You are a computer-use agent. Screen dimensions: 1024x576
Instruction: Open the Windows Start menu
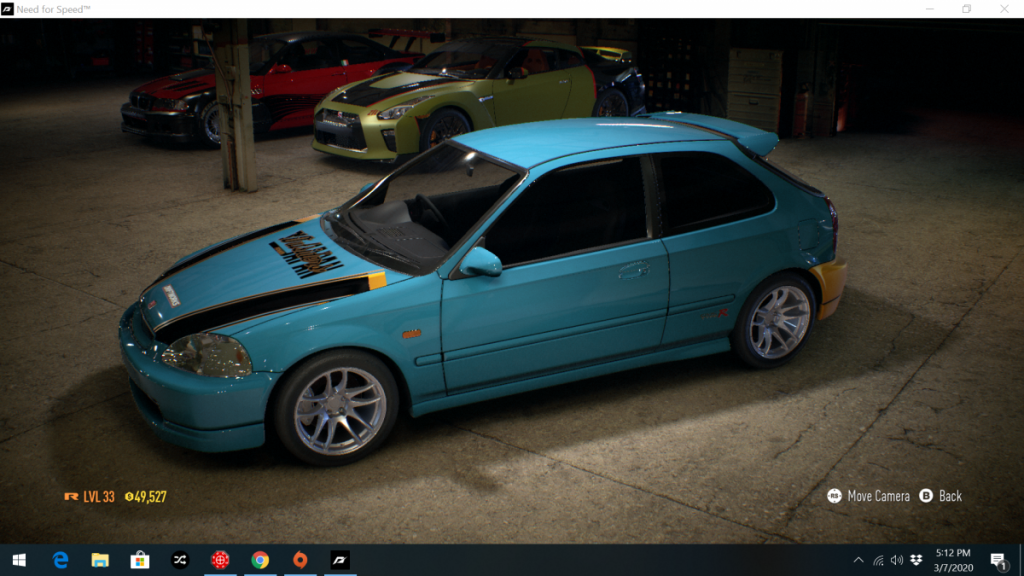(x=19, y=560)
